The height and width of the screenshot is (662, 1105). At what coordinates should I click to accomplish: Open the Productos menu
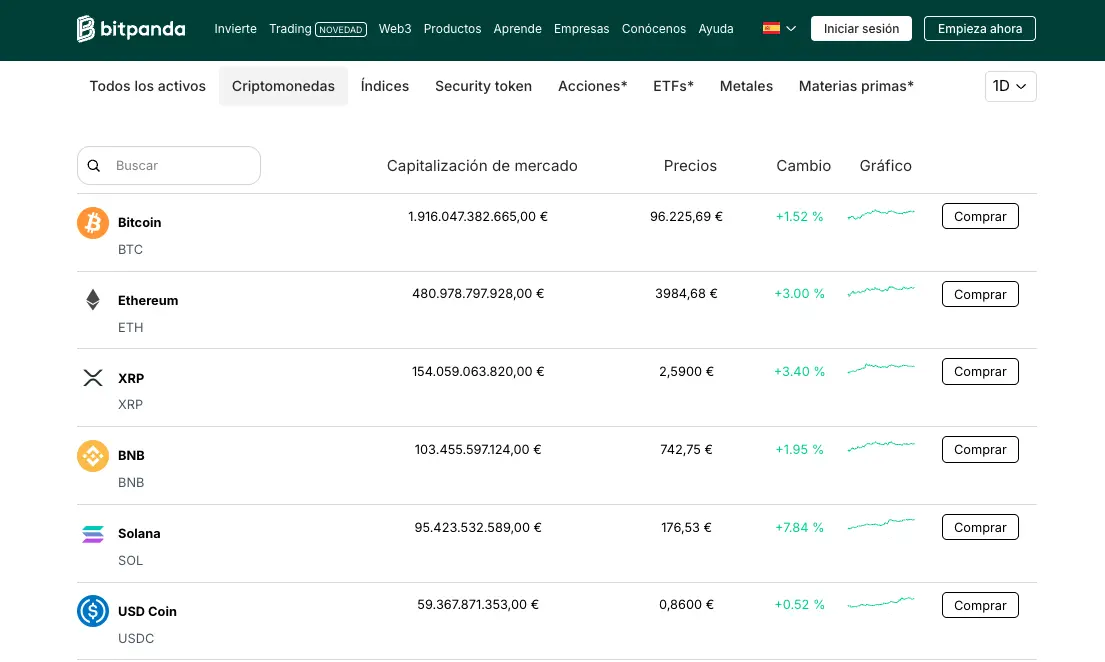click(452, 29)
